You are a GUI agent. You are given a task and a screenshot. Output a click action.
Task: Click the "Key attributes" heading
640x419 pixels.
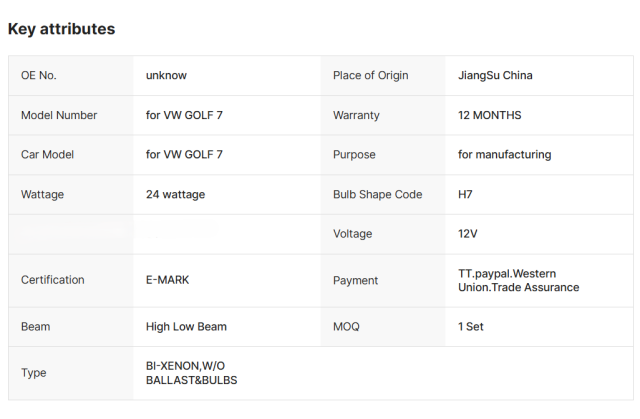pos(61,29)
